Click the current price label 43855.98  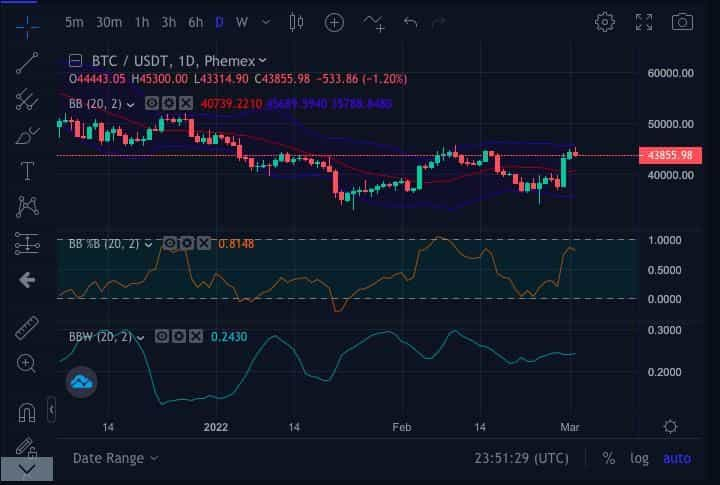(x=671, y=155)
